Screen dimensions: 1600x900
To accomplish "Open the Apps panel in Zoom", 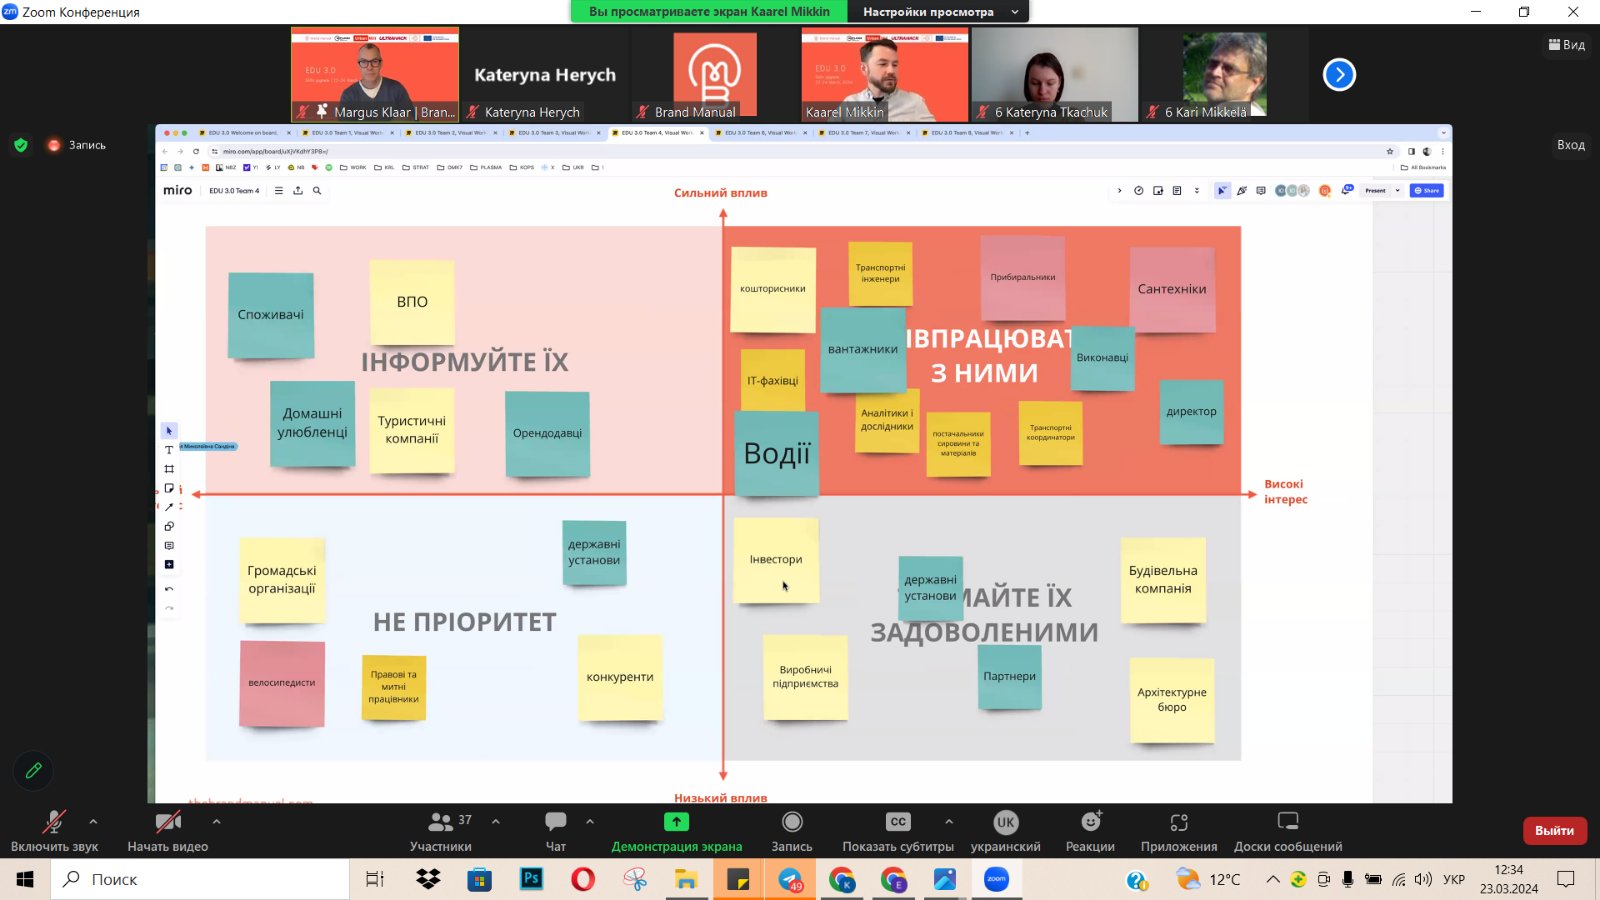I will point(1179,831).
